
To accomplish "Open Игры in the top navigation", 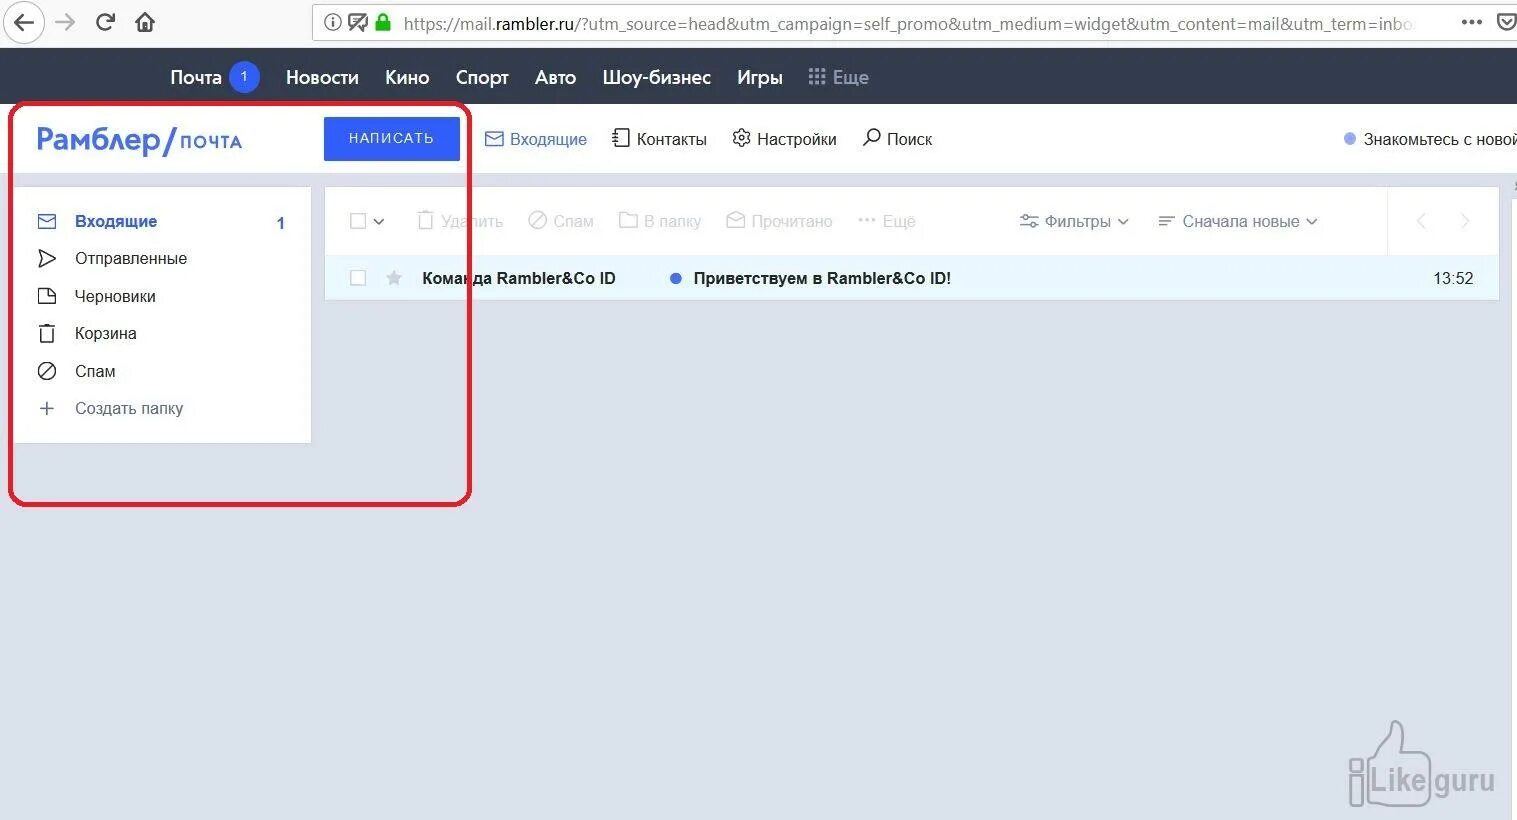I will click(760, 77).
